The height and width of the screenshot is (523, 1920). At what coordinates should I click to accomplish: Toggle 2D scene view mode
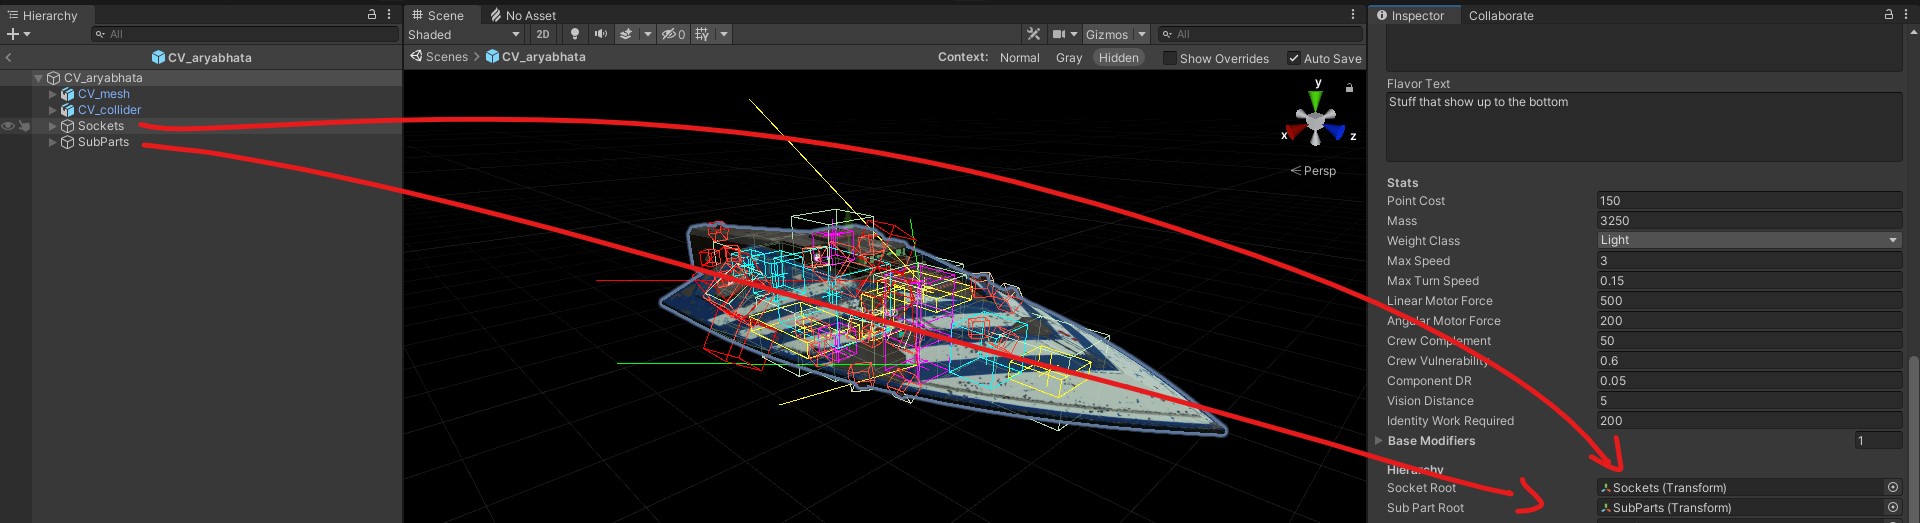coord(543,34)
